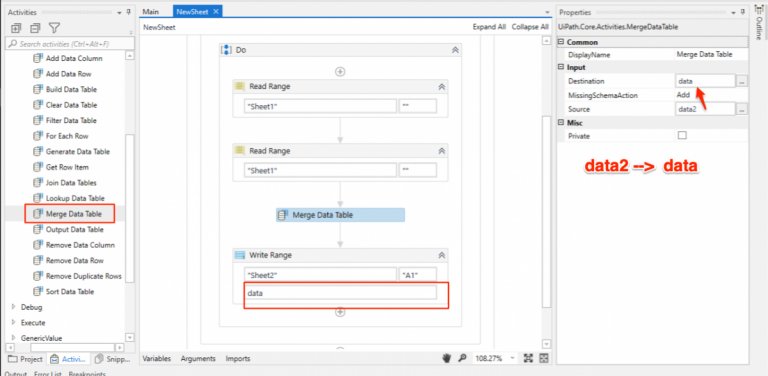
Task: Click the "A1" range field in Write Range
Action: click(418, 275)
